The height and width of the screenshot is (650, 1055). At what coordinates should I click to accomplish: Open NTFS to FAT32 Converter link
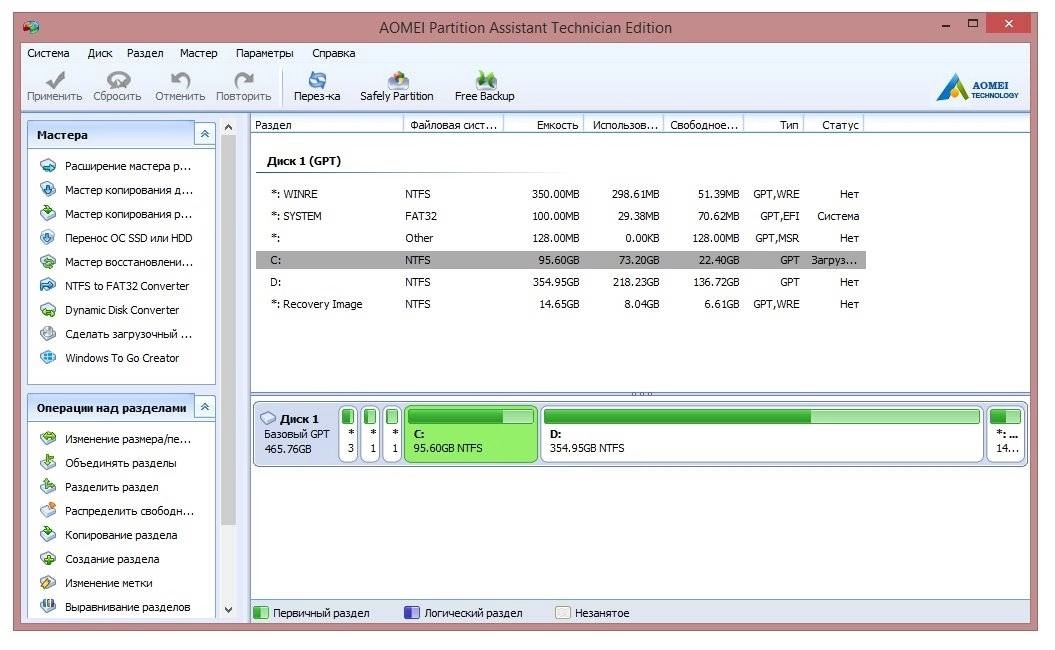(127, 286)
